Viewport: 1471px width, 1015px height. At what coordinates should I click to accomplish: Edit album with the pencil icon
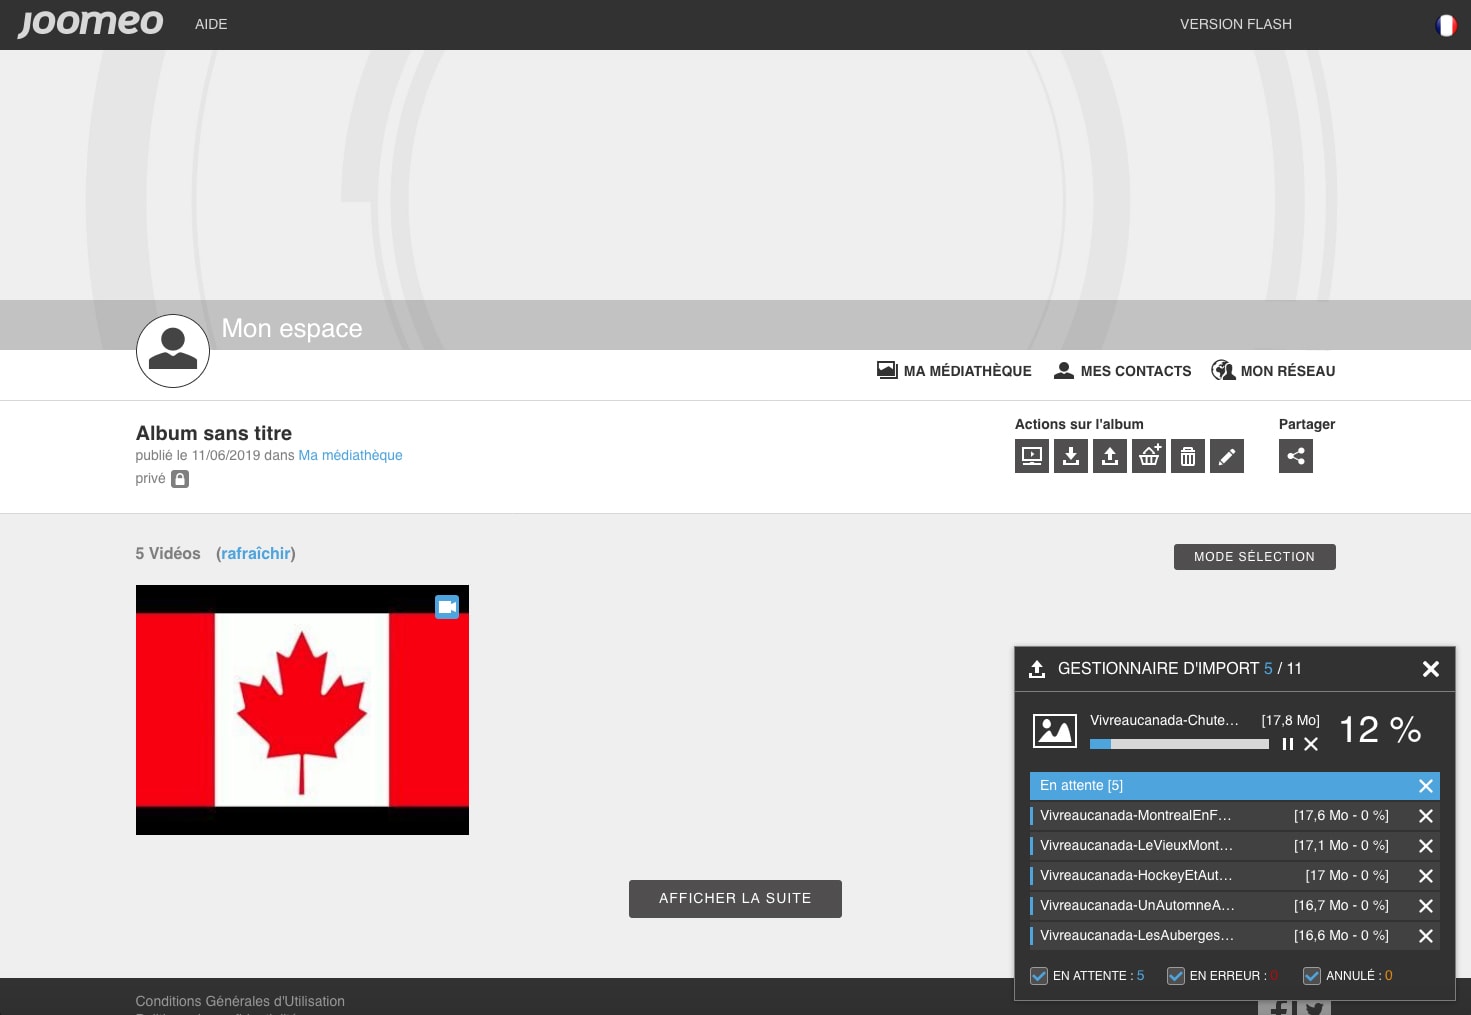point(1226,456)
